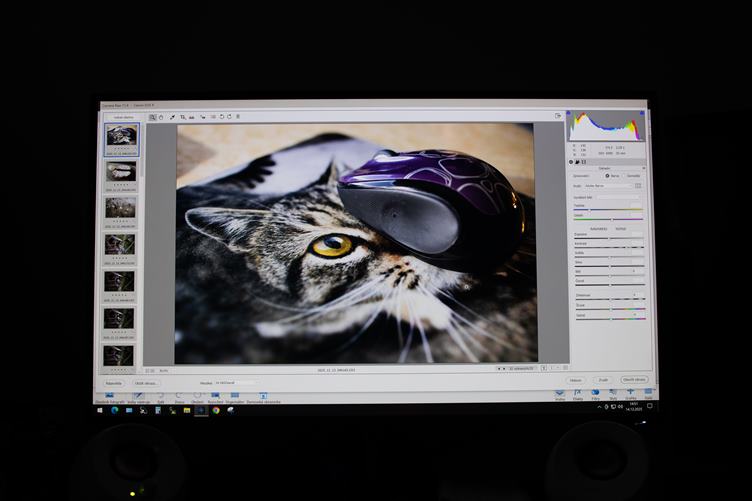Rotate image 90° counter-clockwise
This screenshot has height=501, width=752.
pos(221,117)
